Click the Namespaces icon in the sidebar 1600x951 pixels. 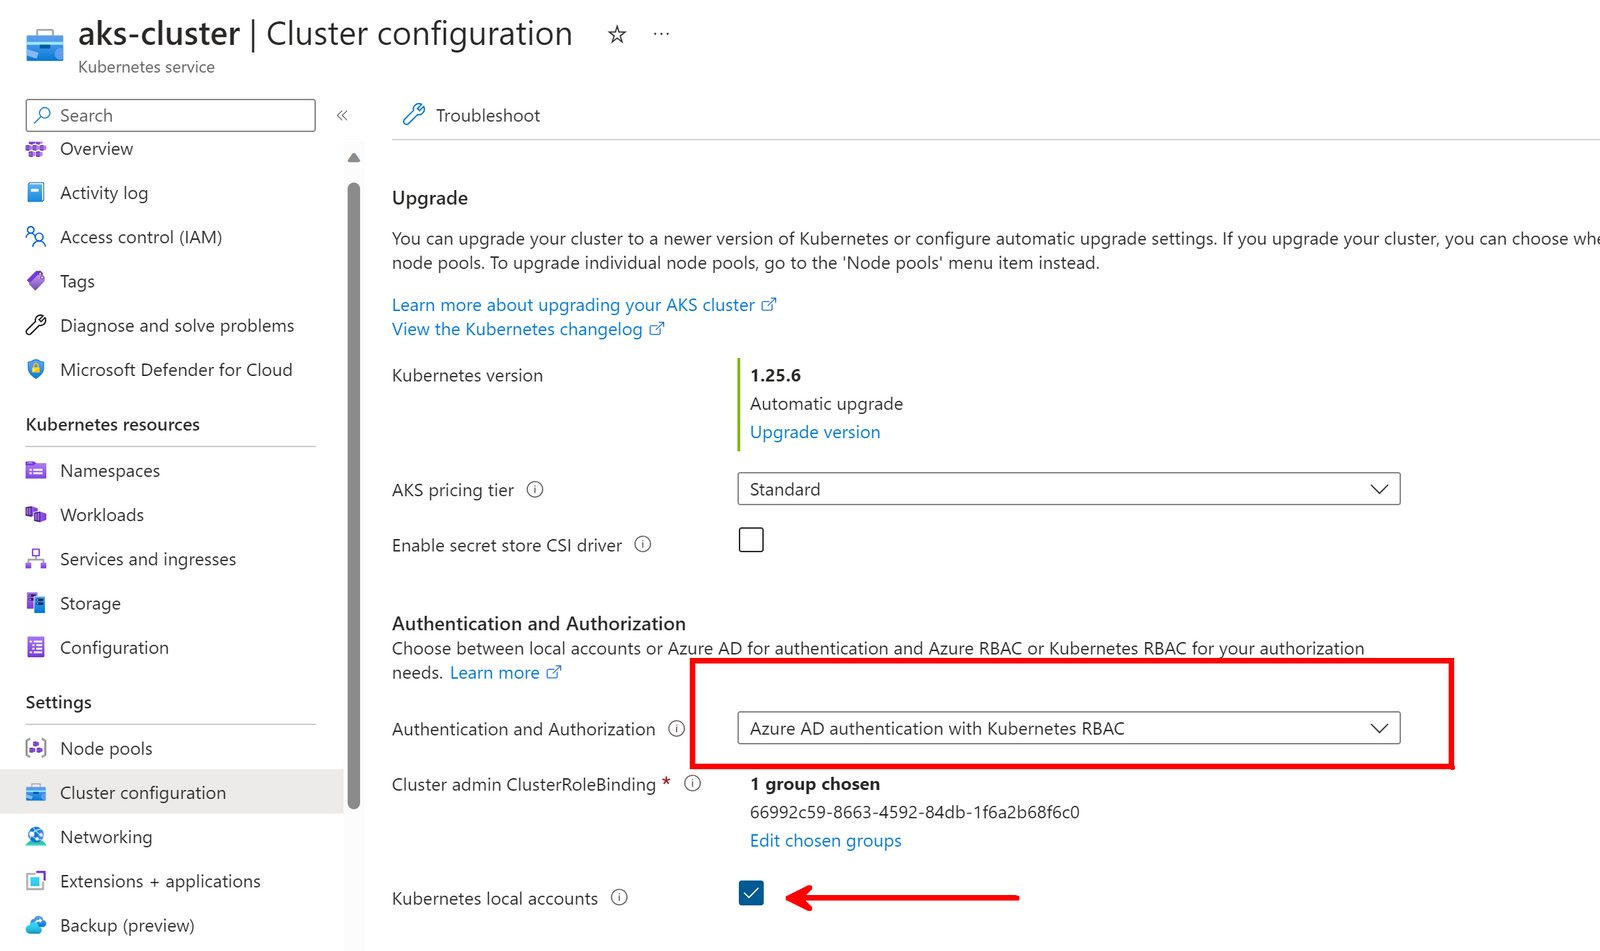36,470
